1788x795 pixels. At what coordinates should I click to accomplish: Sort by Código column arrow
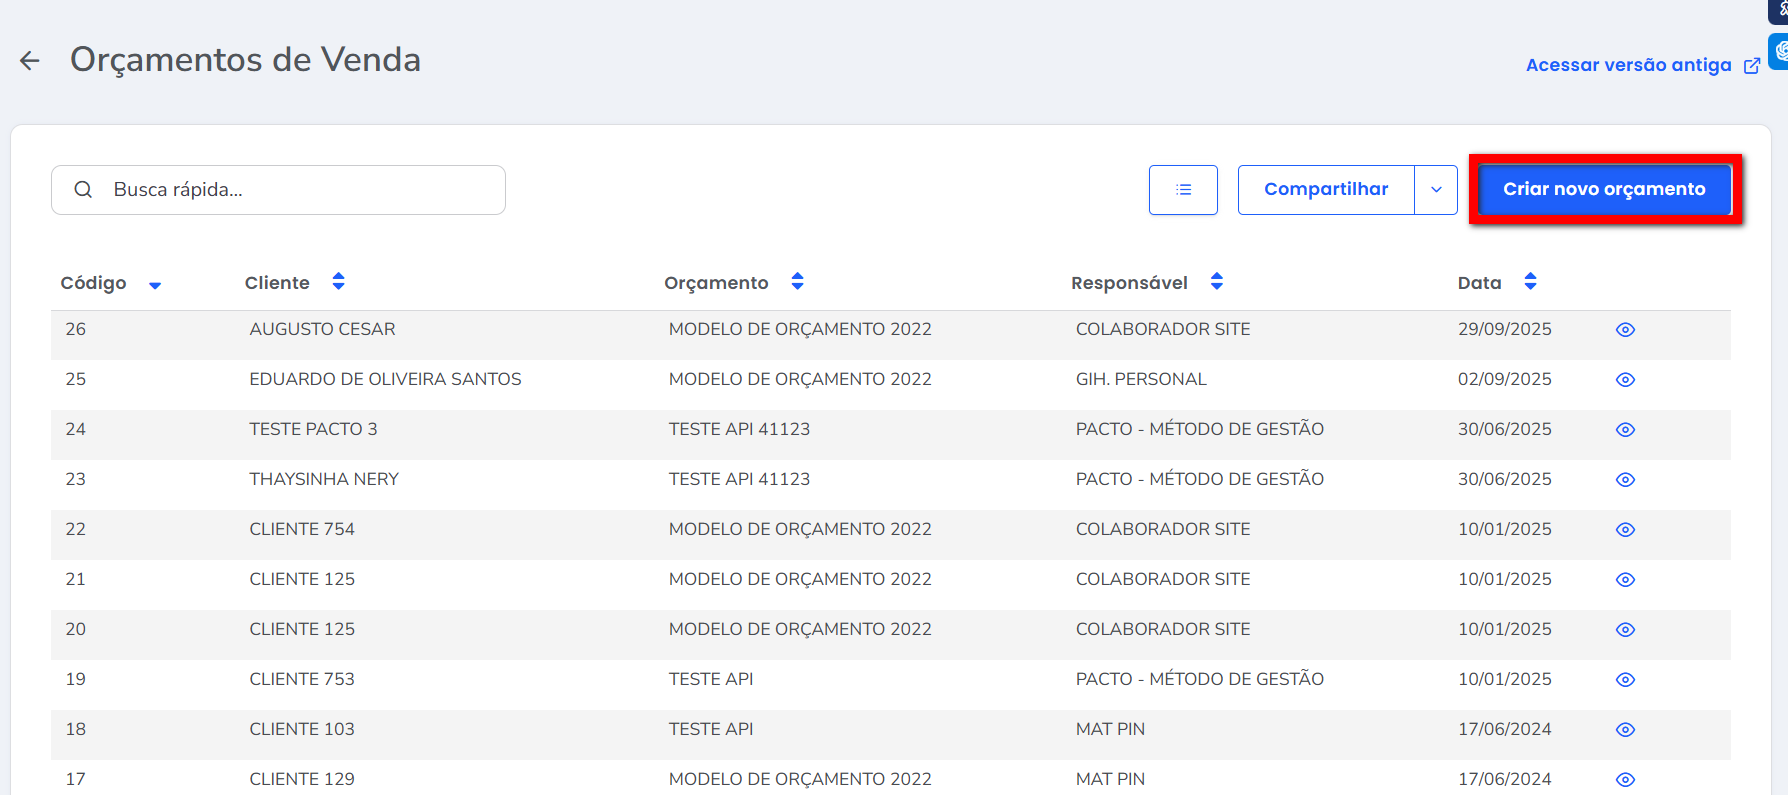(155, 285)
